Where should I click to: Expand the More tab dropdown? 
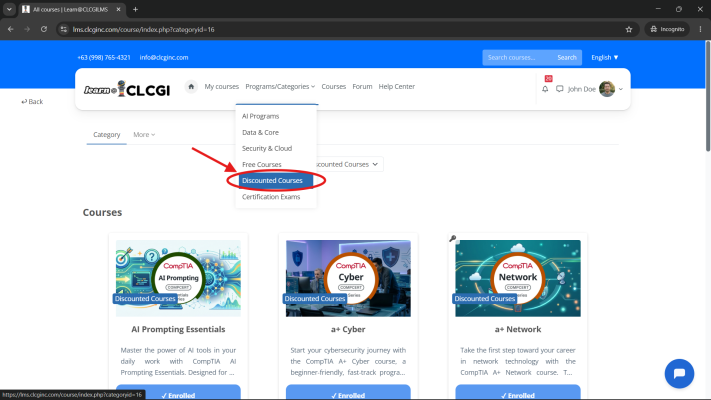tap(144, 135)
